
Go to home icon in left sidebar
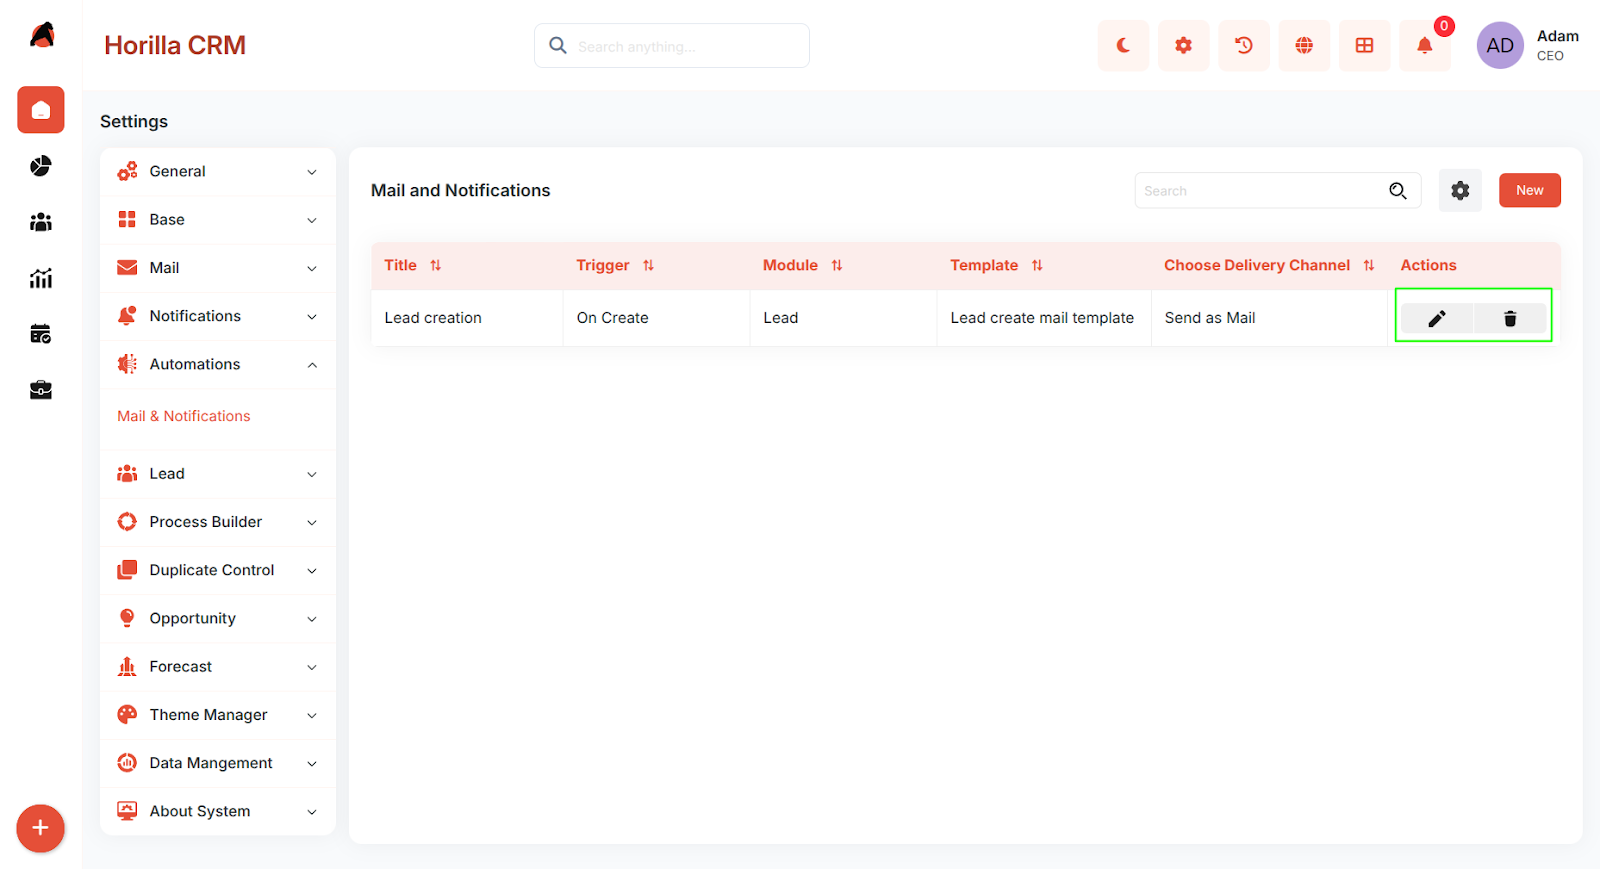41,110
